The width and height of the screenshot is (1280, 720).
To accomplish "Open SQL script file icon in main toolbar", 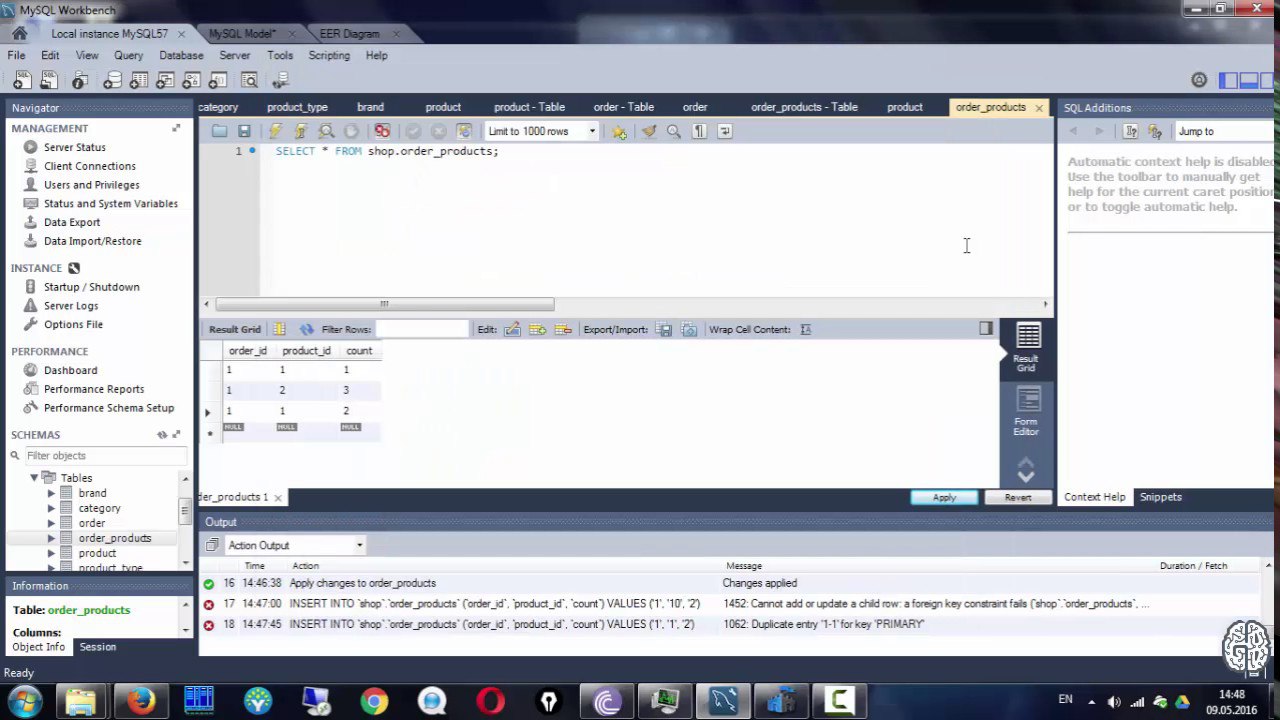I will click(48, 81).
